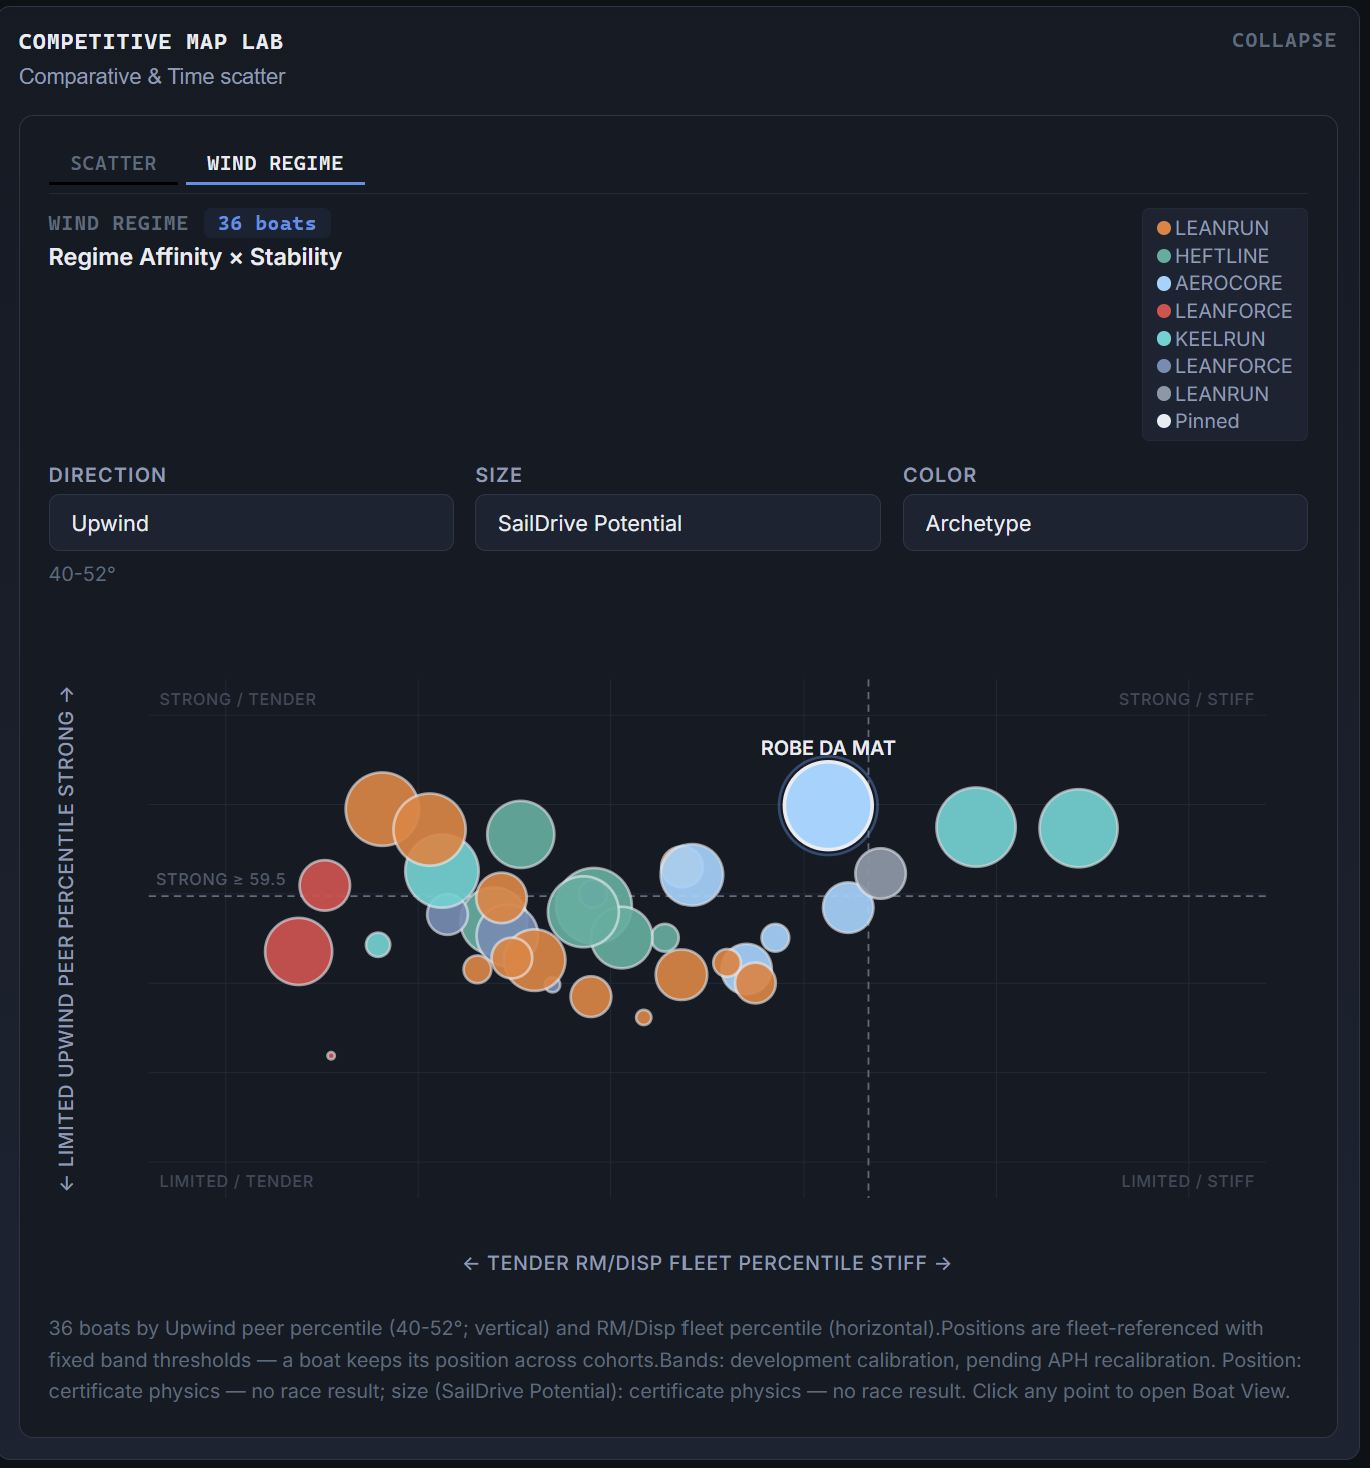Viewport: 1370px width, 1468px height.
Task: Click the STRONG / STIFF quadrant label
Action: click(x=1186, y=699)
